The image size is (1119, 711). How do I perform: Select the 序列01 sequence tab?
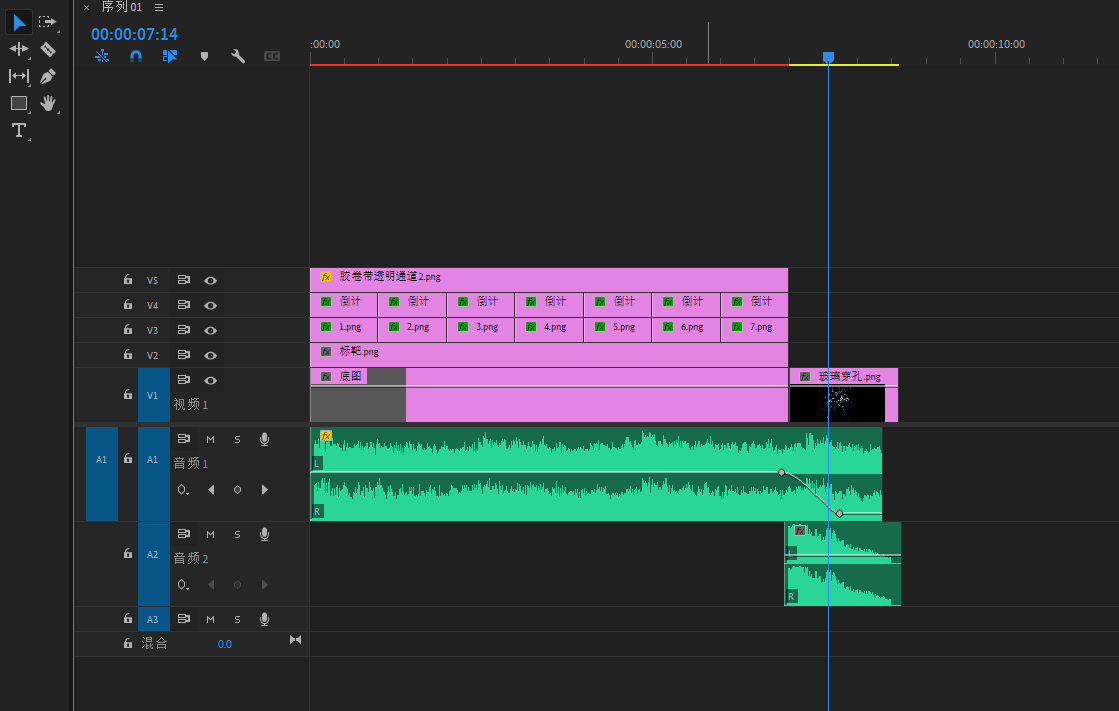(x=121, y=7)
